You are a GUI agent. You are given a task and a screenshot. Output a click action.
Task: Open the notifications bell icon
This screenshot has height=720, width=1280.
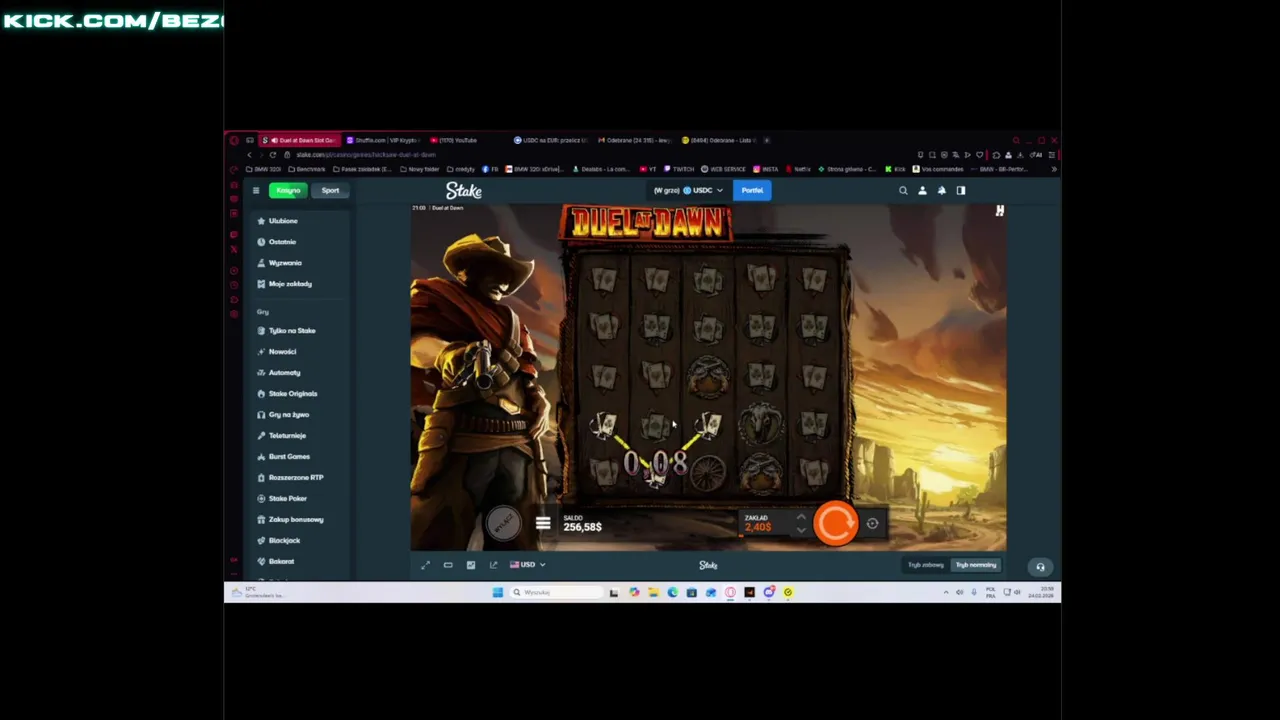[941, 190]
